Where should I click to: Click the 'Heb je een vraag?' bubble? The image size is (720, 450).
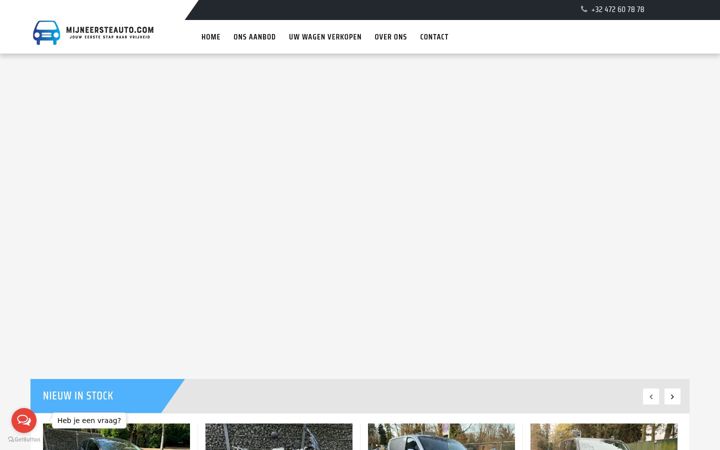tap(89, 420)
